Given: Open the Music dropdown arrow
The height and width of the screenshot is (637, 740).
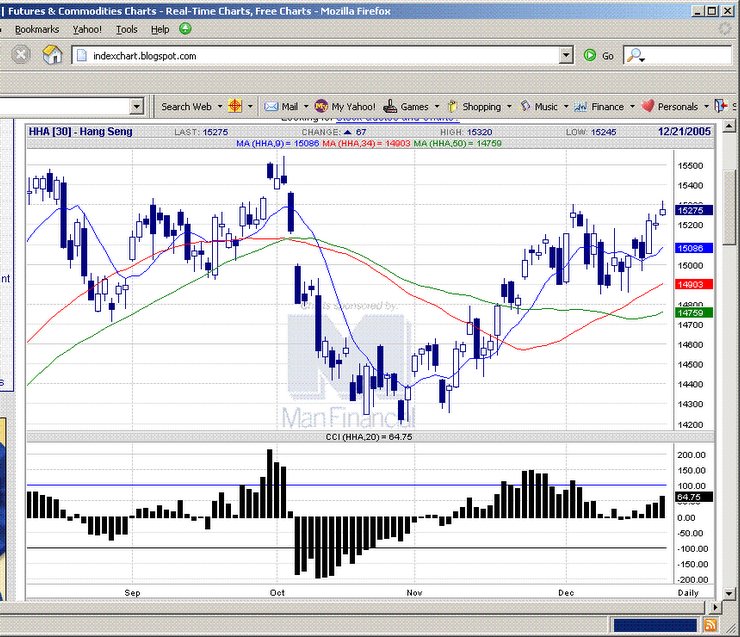Looking at the screenshot, I should pos(566,107).
